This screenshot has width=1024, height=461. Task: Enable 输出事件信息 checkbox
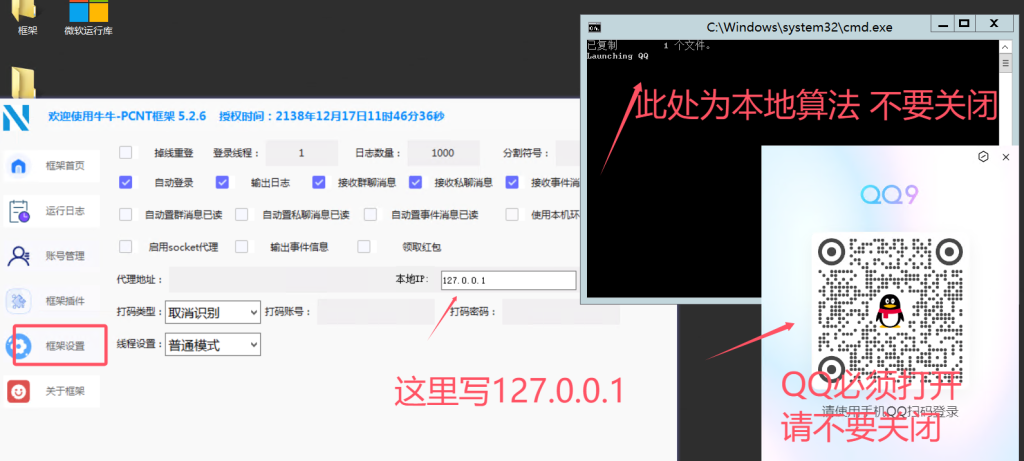coord(242,246)
